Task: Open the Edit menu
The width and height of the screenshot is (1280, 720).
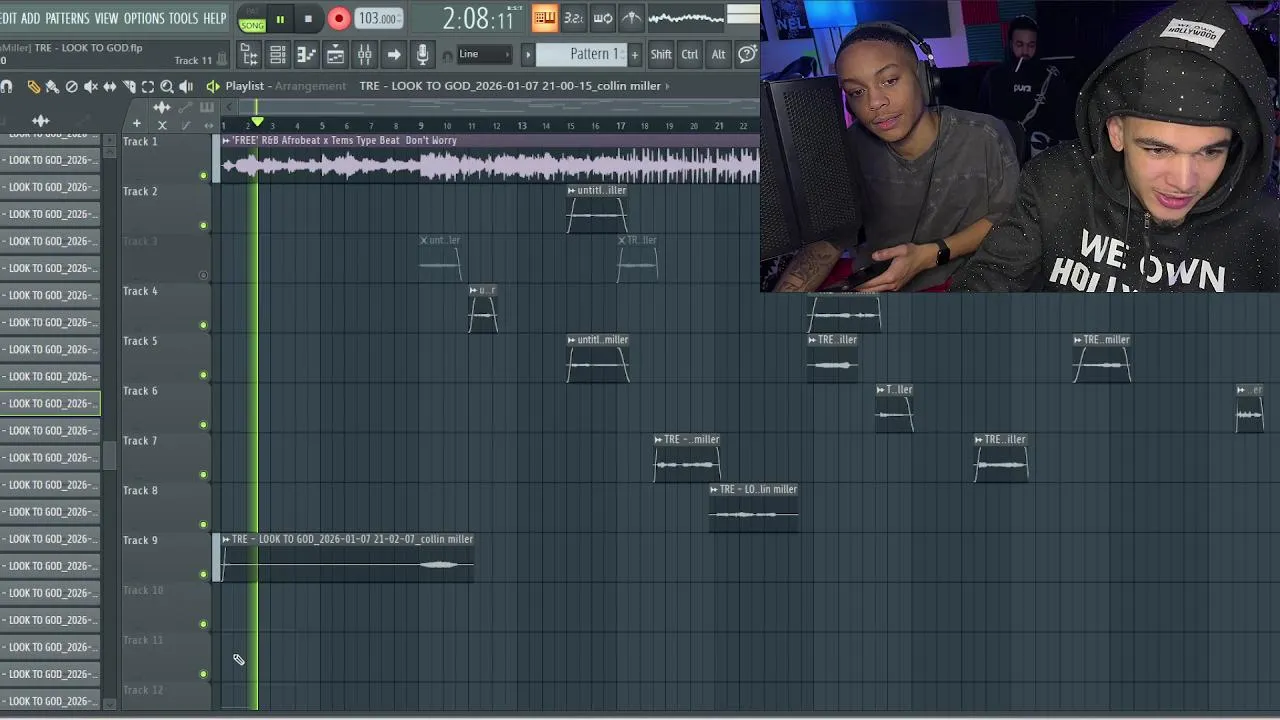Action: pos(9,18)
